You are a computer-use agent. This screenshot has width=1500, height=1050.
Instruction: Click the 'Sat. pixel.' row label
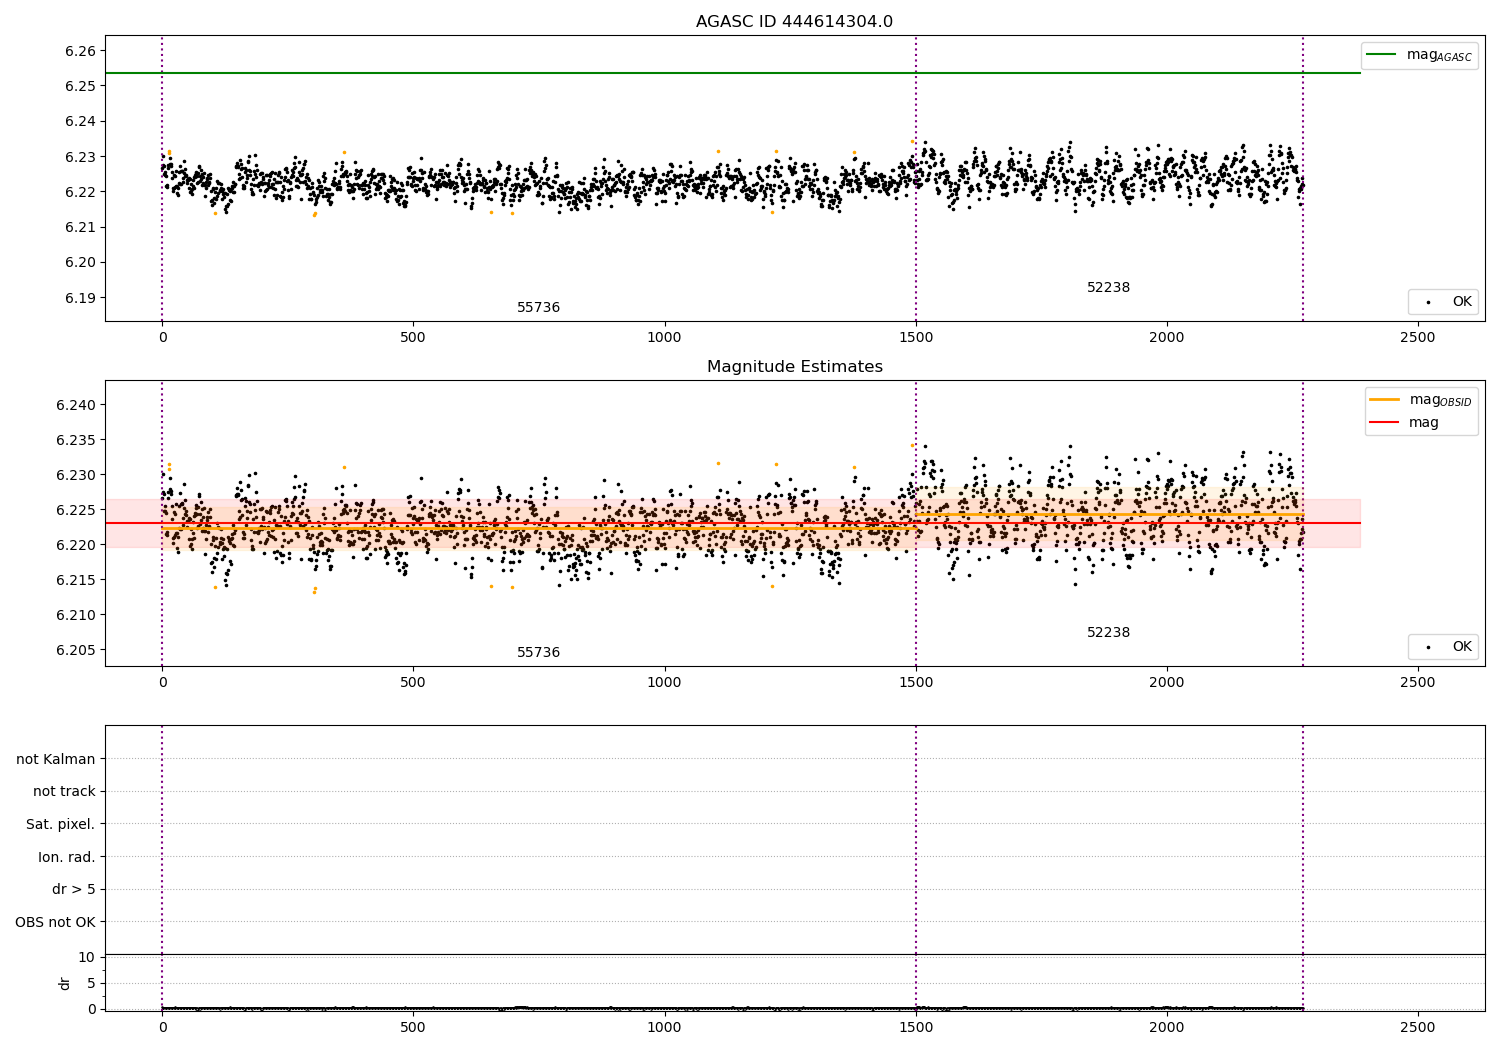pos(61,825)
